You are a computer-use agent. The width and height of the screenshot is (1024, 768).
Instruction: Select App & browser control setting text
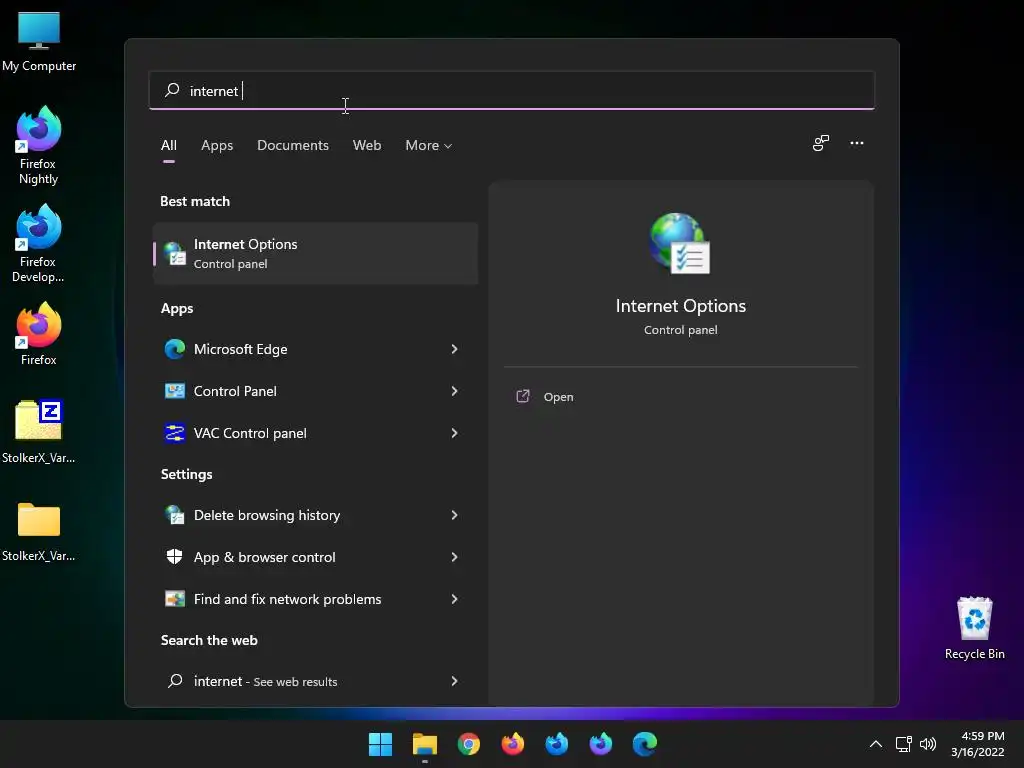pos(264,557)
